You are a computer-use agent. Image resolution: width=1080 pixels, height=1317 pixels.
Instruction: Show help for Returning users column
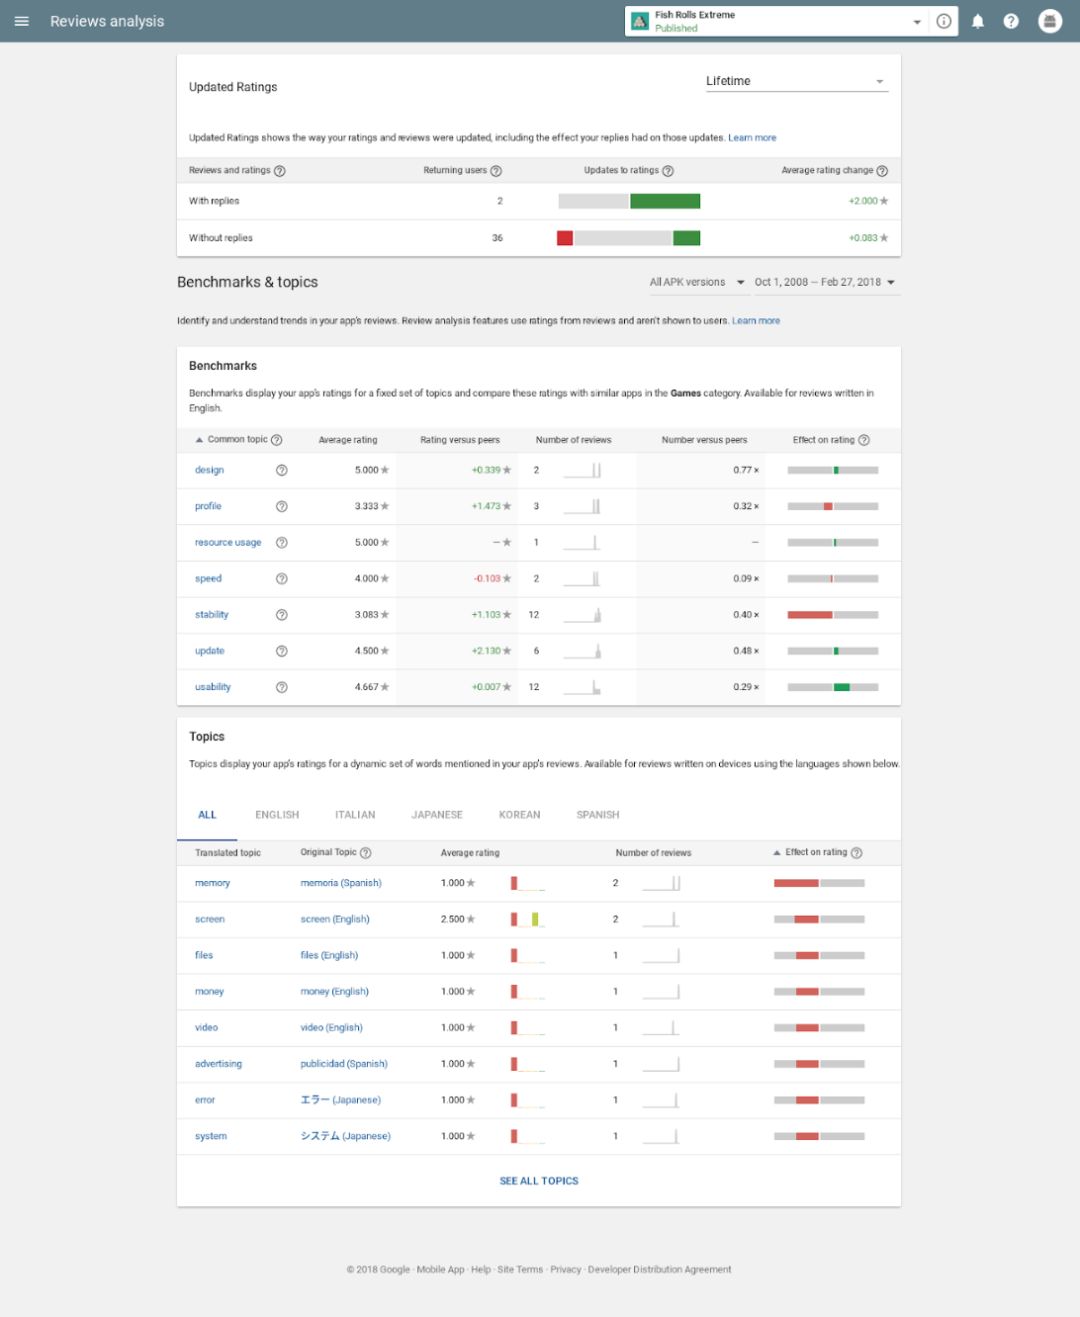click(x=496, y=171)
